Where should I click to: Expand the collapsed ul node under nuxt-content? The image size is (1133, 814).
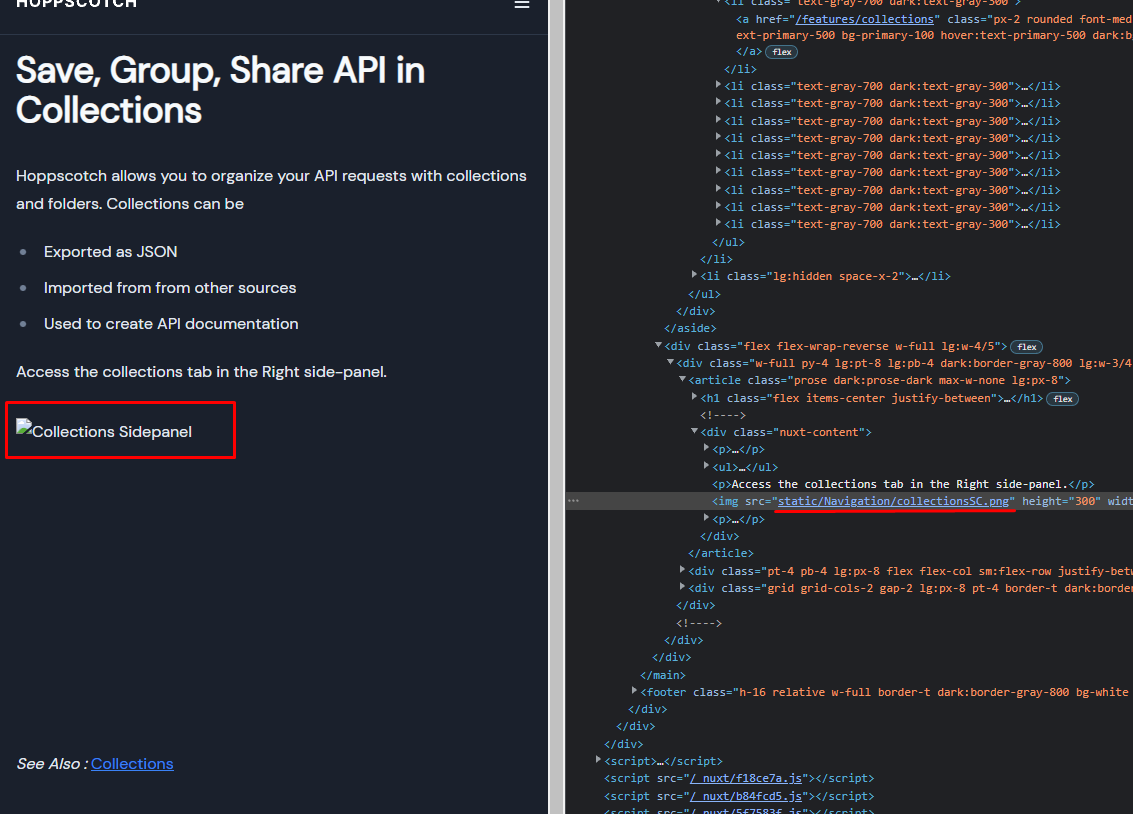[x=707, y=466]
